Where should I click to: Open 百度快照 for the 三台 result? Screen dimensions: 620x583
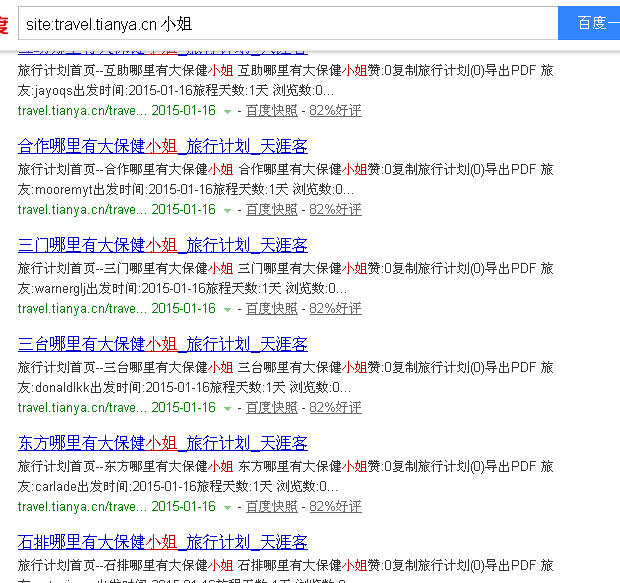(x=271, y=407)
